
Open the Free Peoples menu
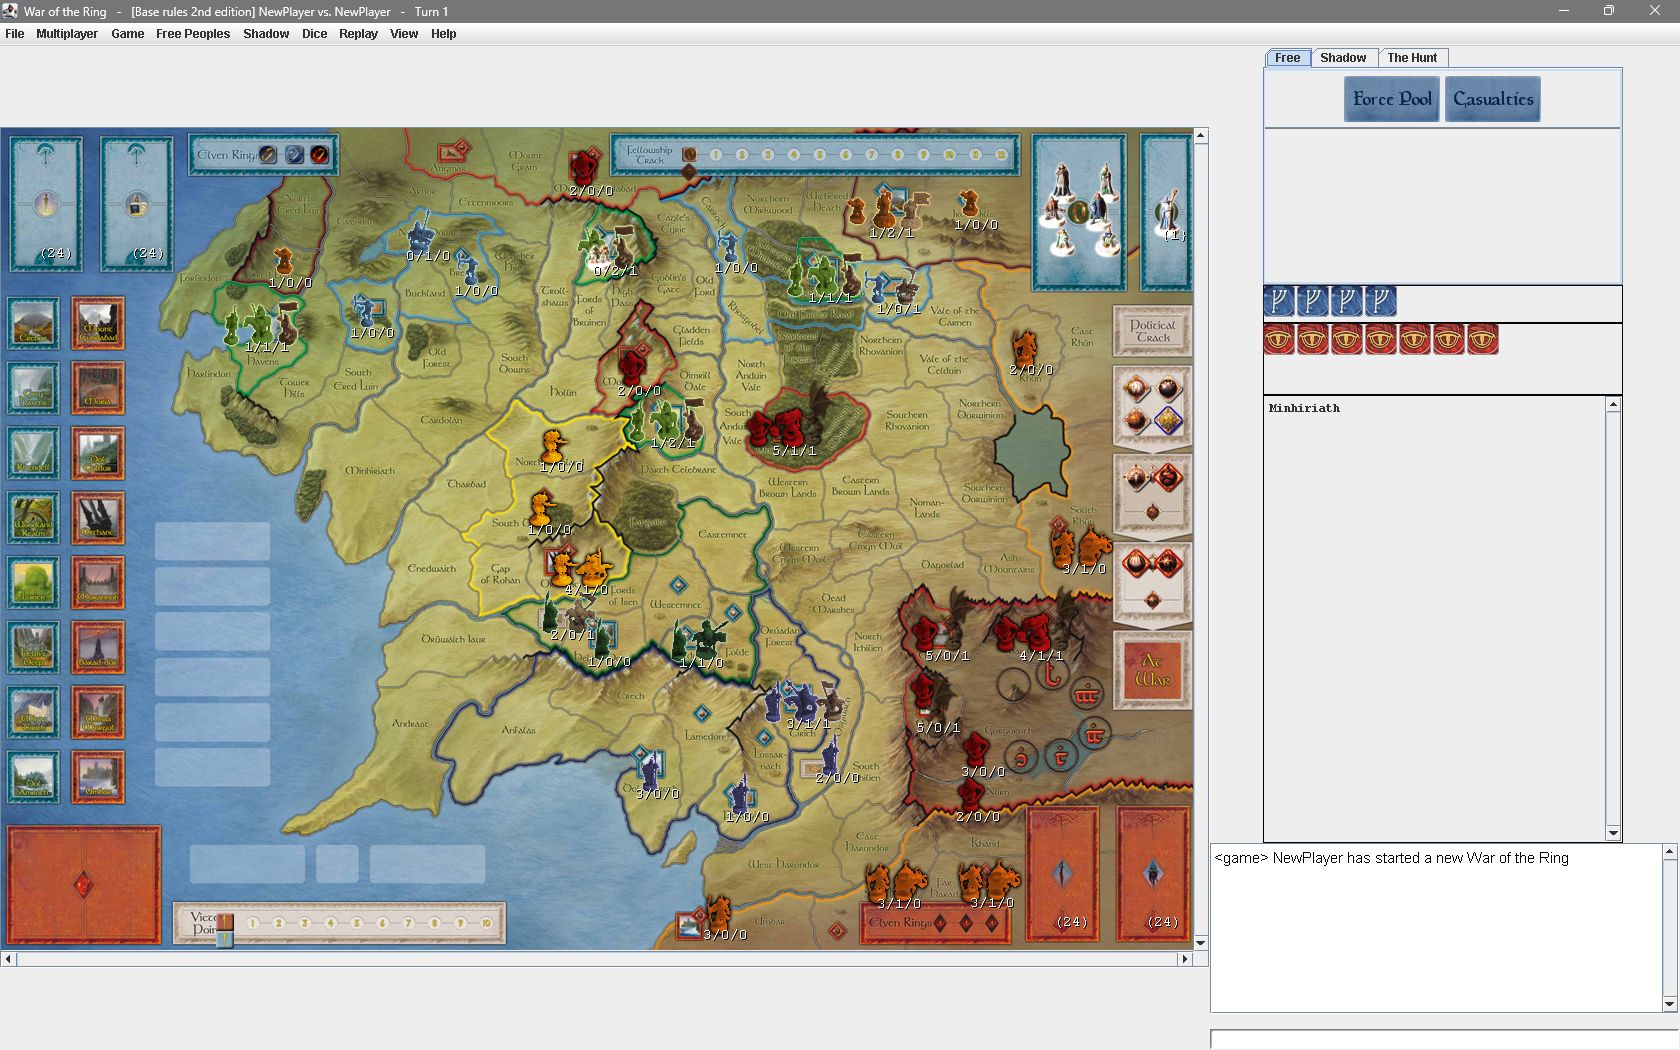point(193,34)
